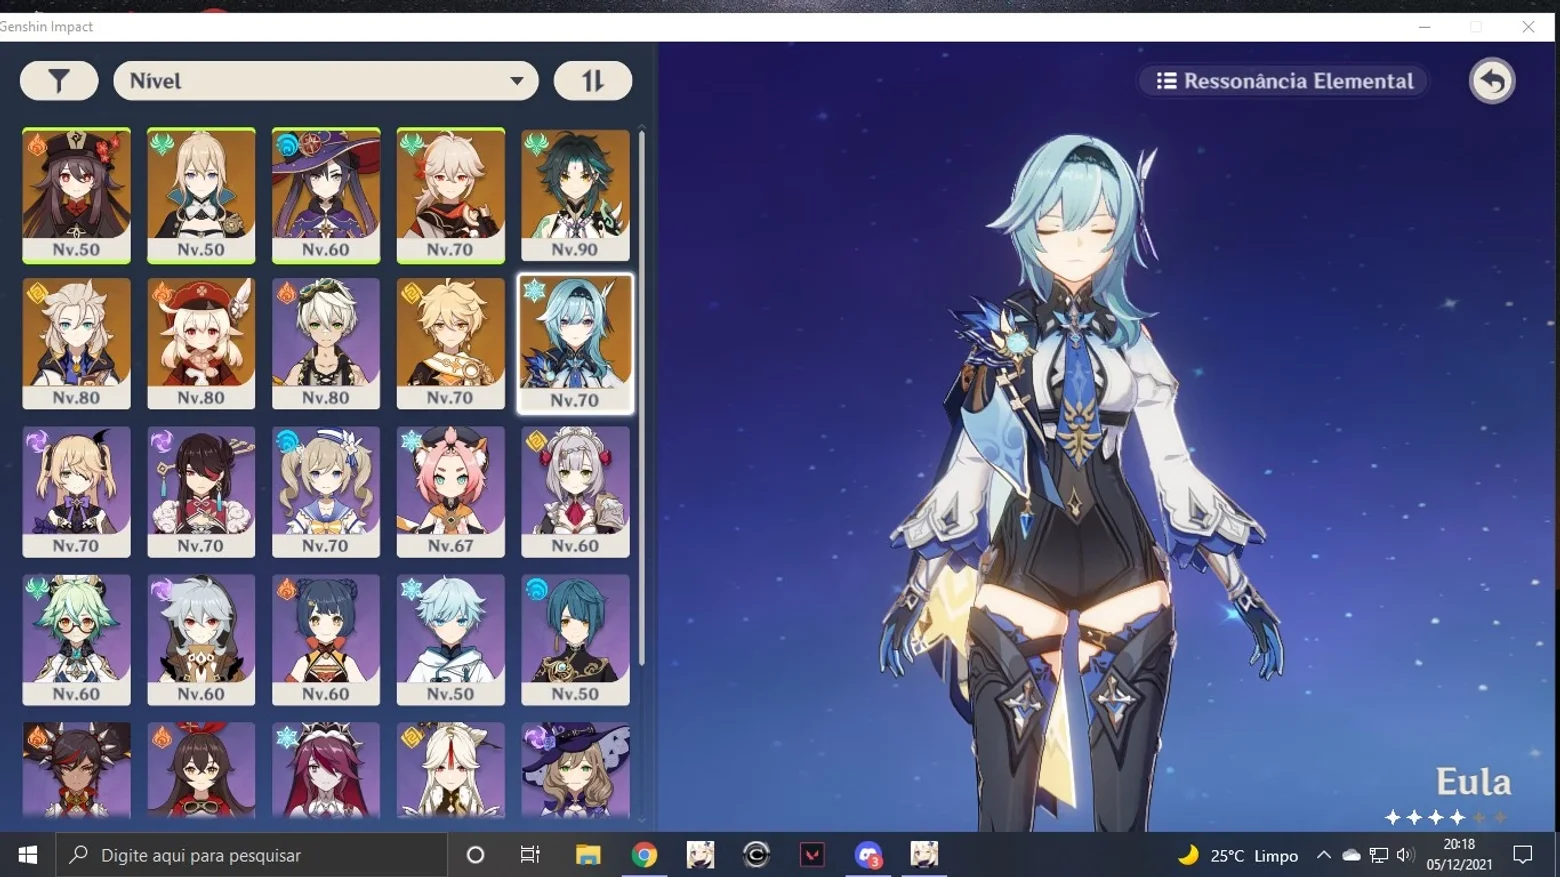This screenshot has width=1560, height=877.
Task: Click the Geo element icon on Noelle's card
Action: coord(536,441)
